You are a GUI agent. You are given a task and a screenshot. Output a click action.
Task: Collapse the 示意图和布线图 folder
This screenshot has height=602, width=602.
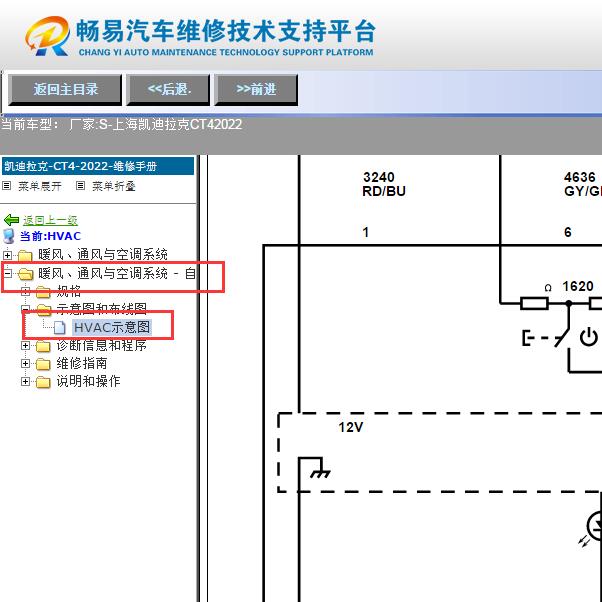pyautogui.click(x=25, y=309)
